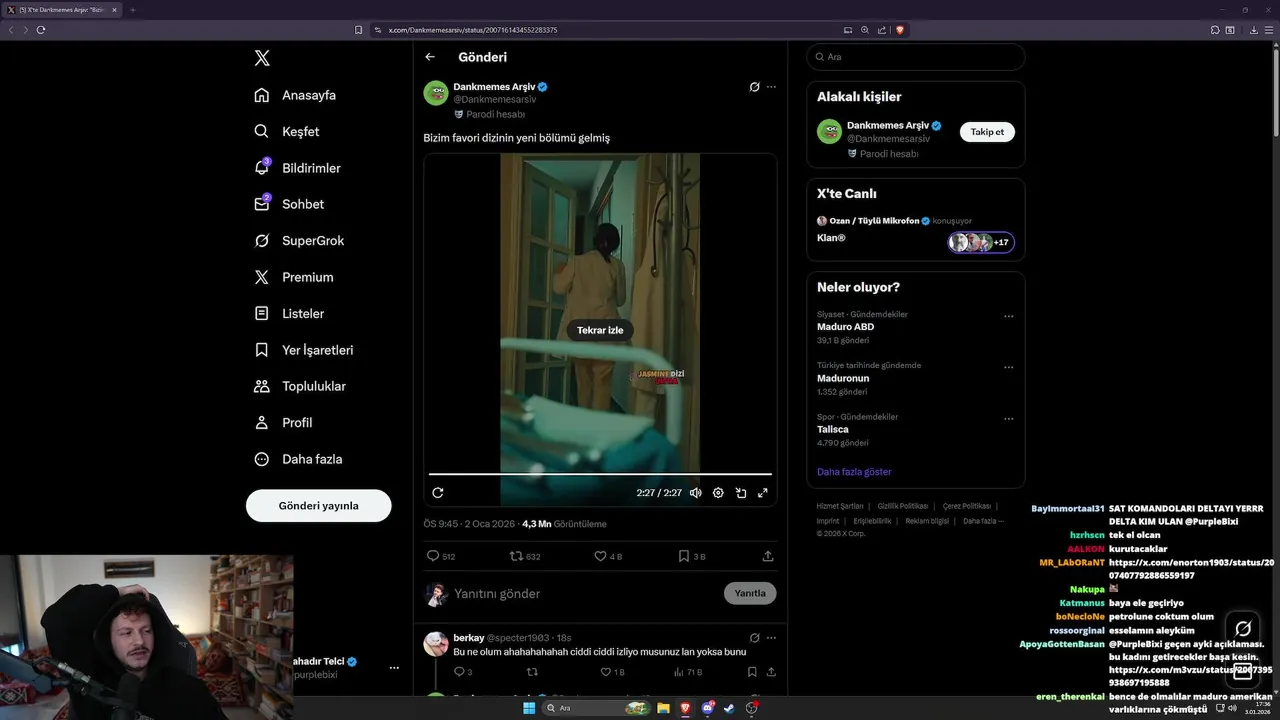Screen dimensions: 1280x720
Task: Repost the post with 632 reposts
Action: click(525, 556)
